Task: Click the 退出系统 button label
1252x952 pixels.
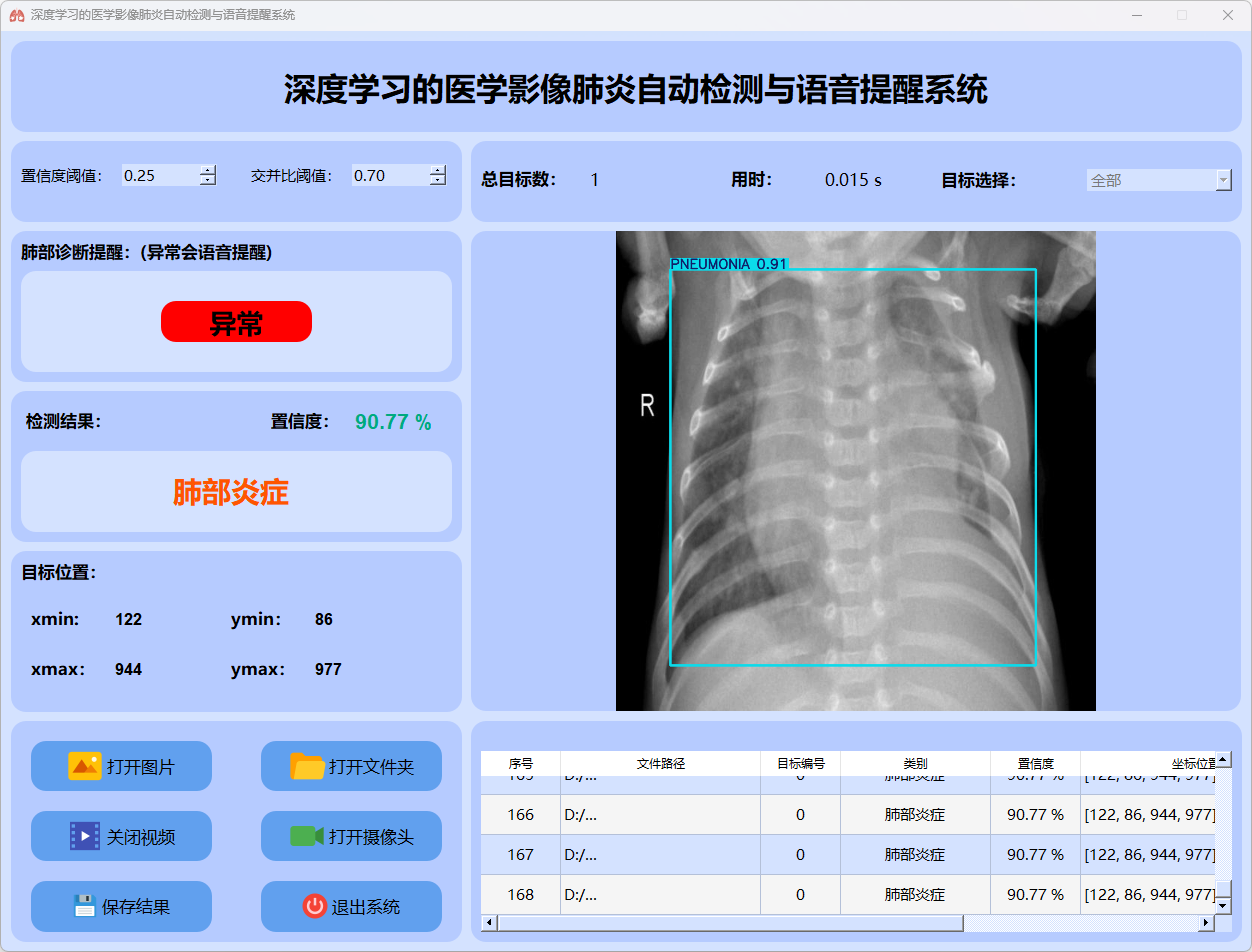Action: tap(366, 907)
